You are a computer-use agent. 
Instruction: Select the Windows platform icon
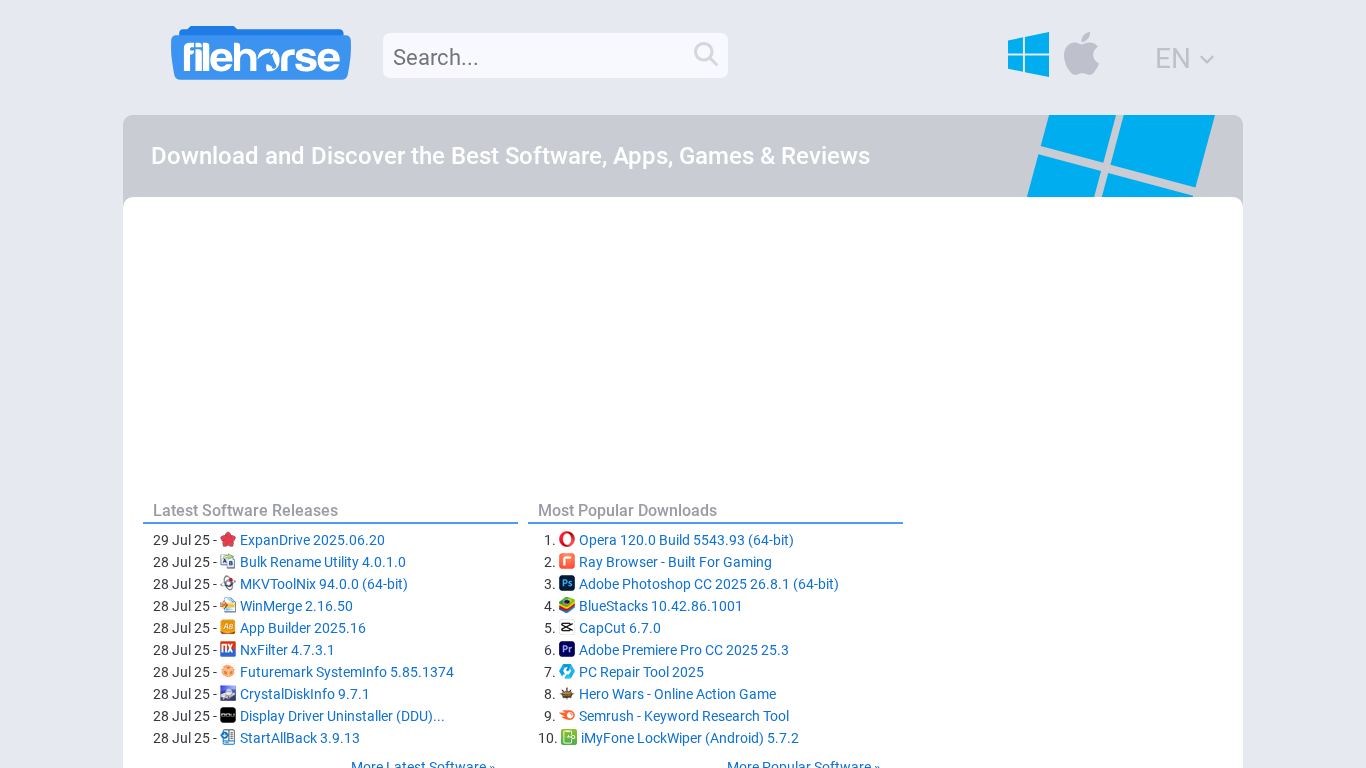point(1028,54)
